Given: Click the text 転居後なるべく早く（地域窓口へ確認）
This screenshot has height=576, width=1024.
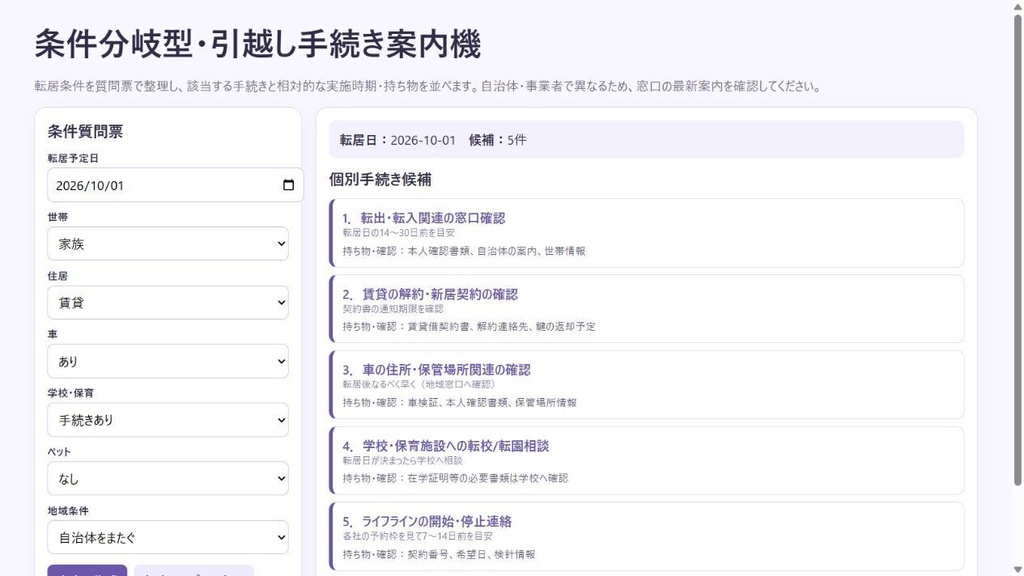Looking at the screenshot, I should (x=419, y=384).
